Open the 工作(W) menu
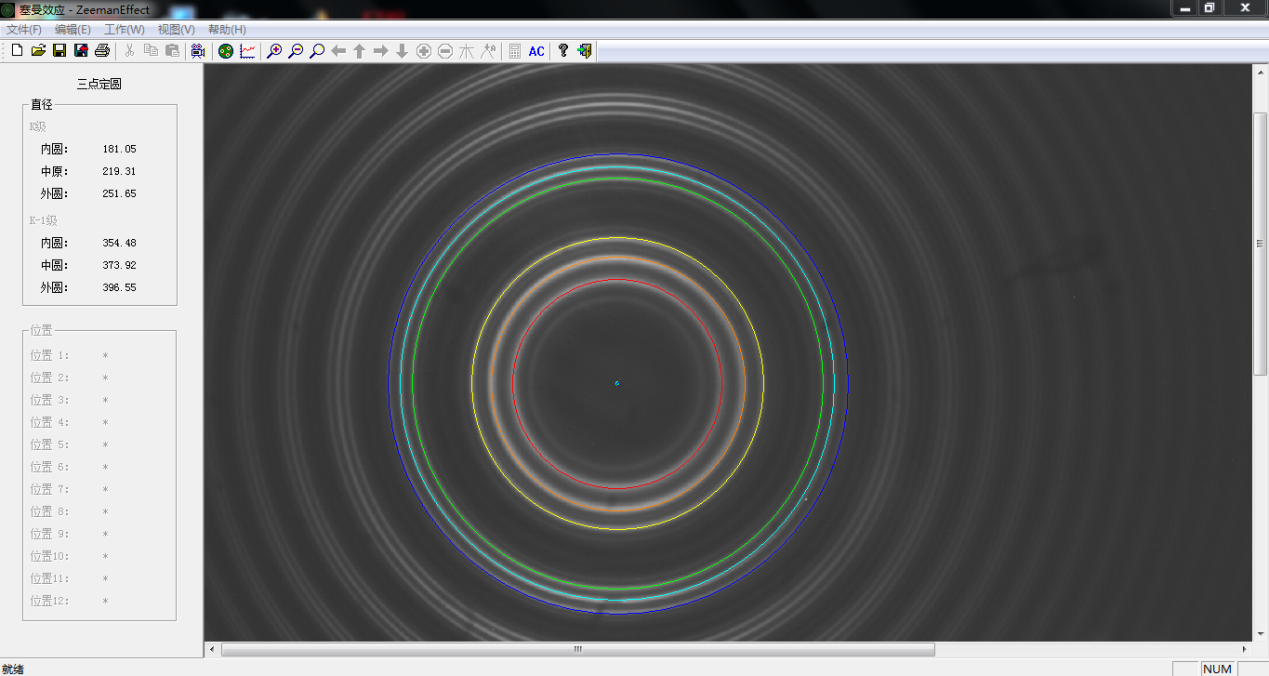The image size is (1269, 676). pyautogui.click(x=124, y=30)
